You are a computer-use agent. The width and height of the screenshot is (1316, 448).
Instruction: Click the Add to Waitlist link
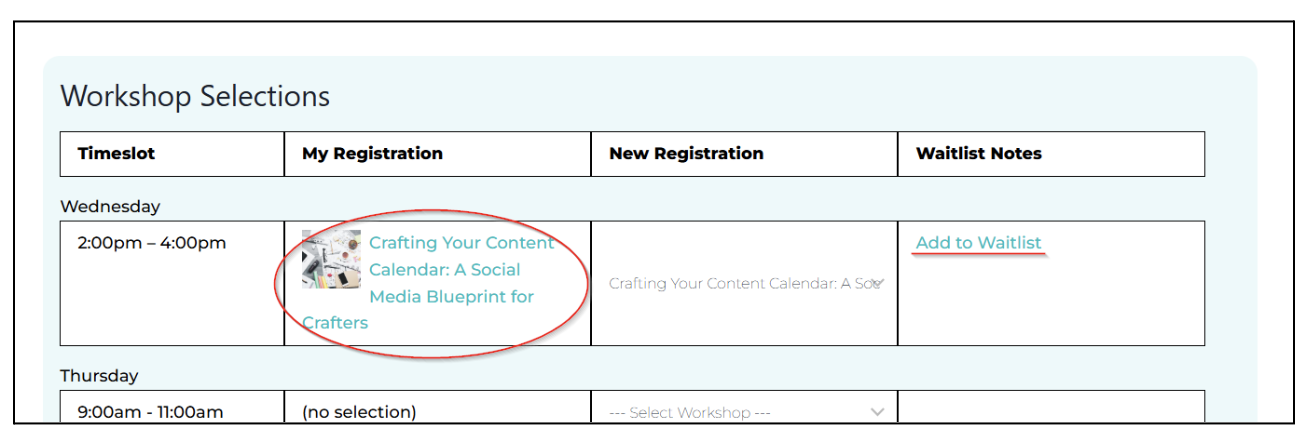(978, 243)
